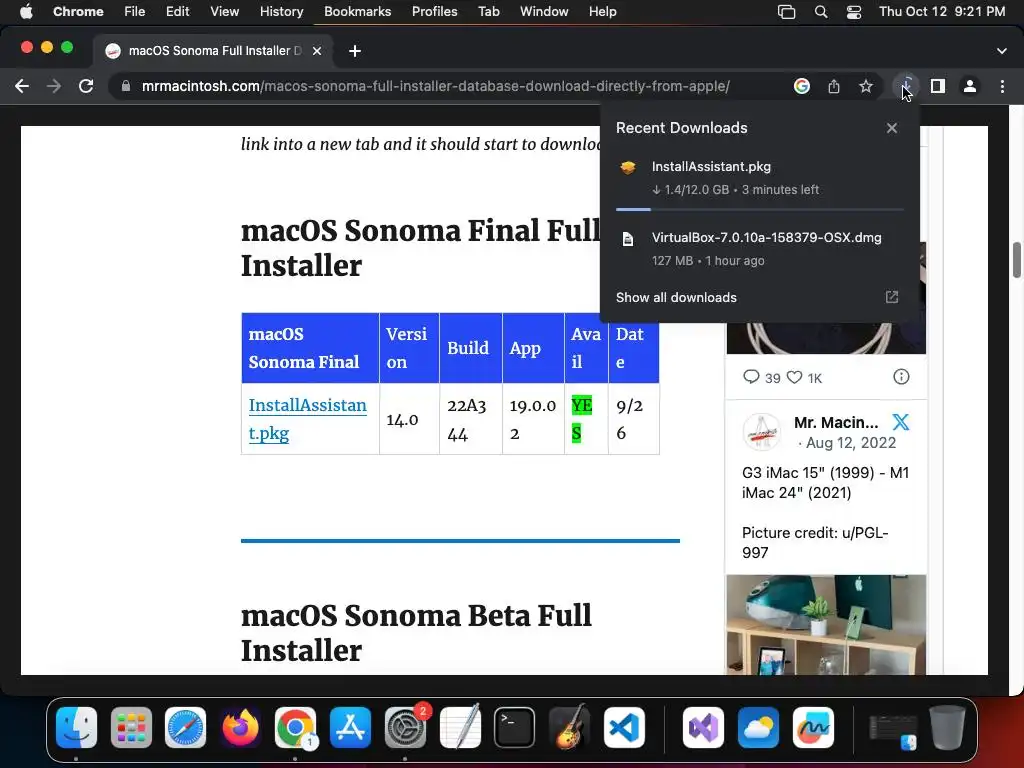Click the Mr. Macintosh tweet avatar
Screen dimensions: 1024x768
click(x=761, y=432)
